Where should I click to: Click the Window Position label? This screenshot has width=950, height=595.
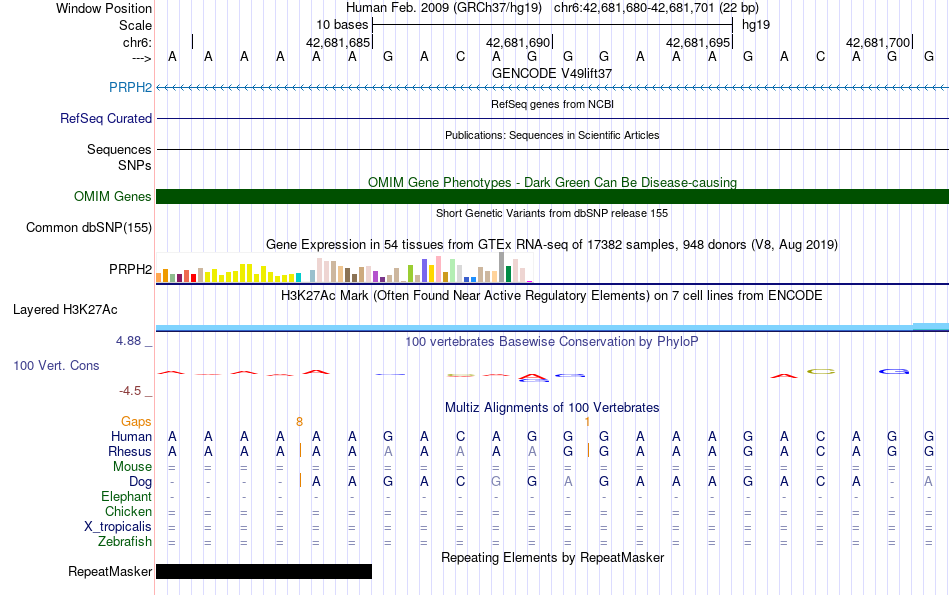[104, 8]
